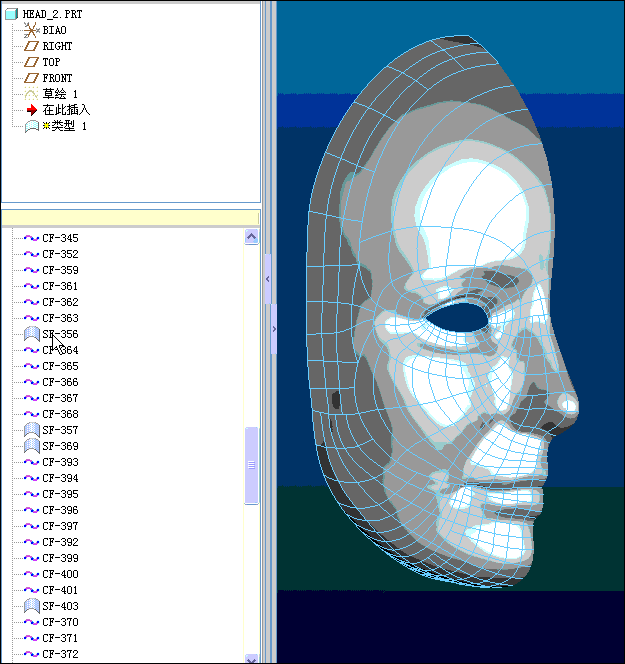Screen dimensions: 625x664
Task: Click the HEAD_2.PRT part icon
Action: point(11,14)
